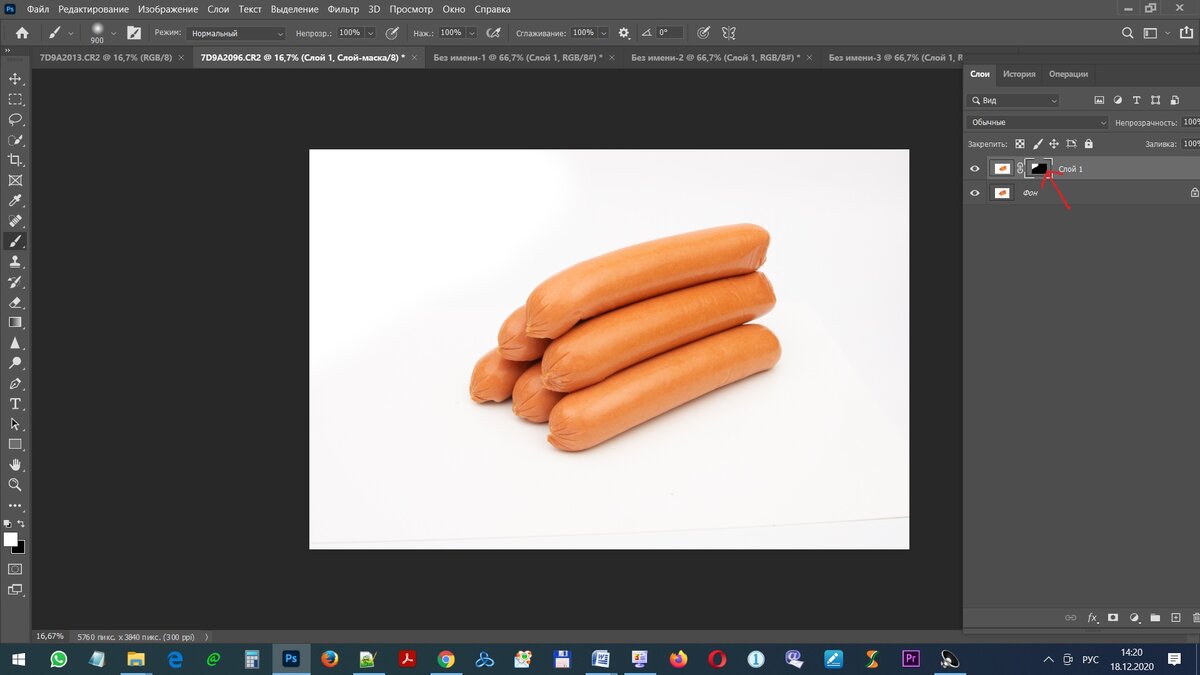Open the Непрозр. opacity dropdown arrow
This screenshot has width=1200, height=675.
tap(369, 33)
